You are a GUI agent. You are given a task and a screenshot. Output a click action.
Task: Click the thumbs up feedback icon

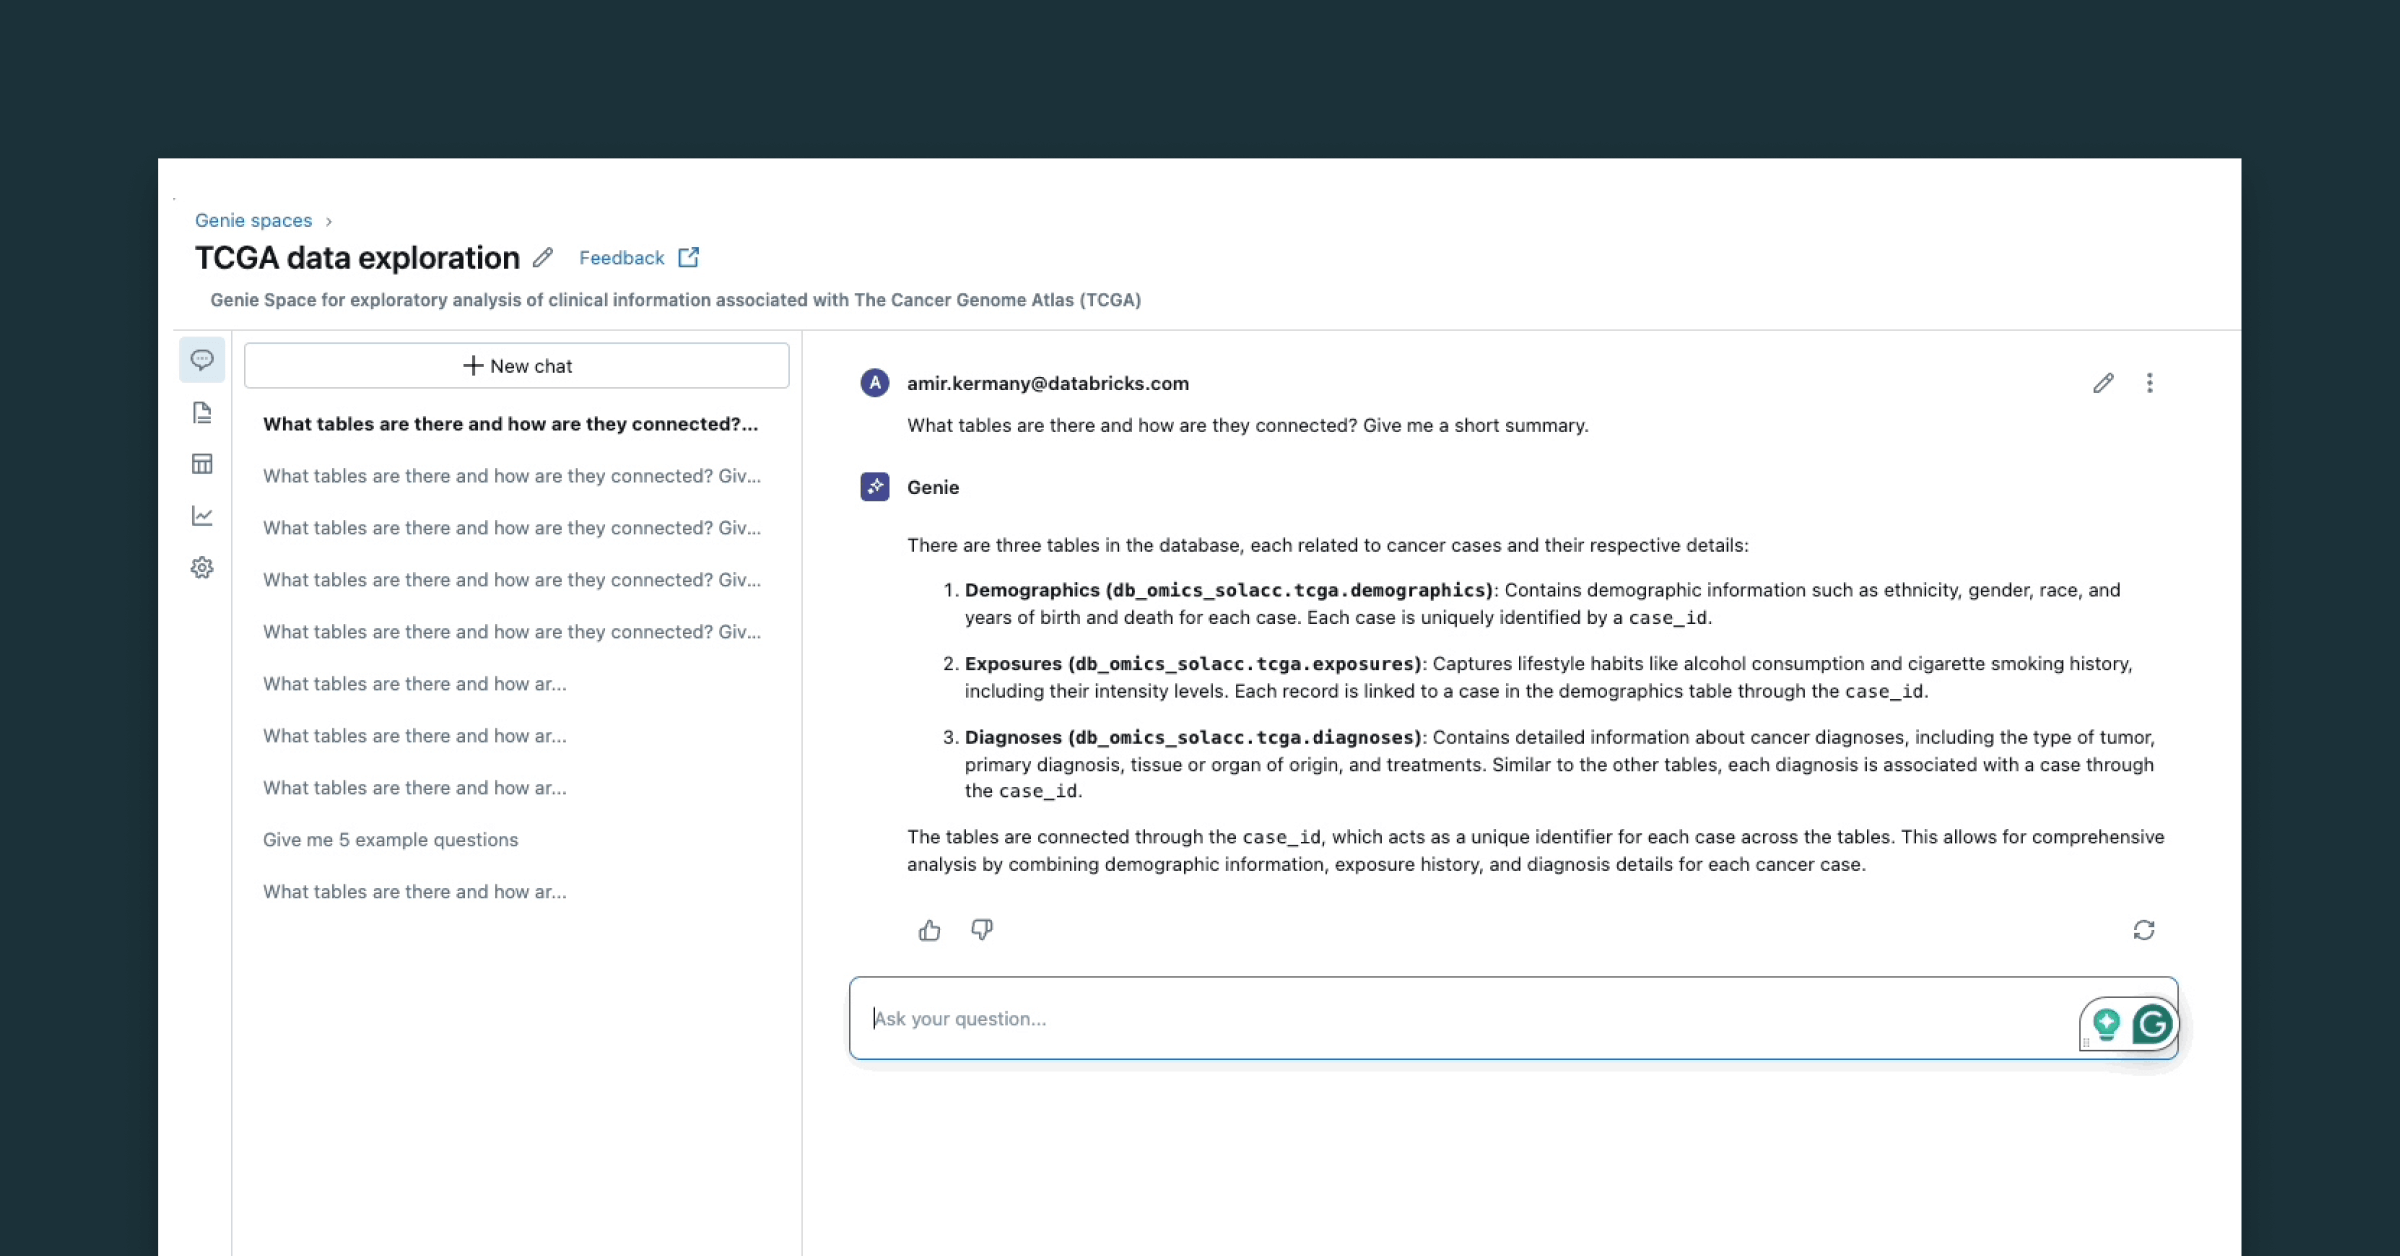(x=929, y=929)
